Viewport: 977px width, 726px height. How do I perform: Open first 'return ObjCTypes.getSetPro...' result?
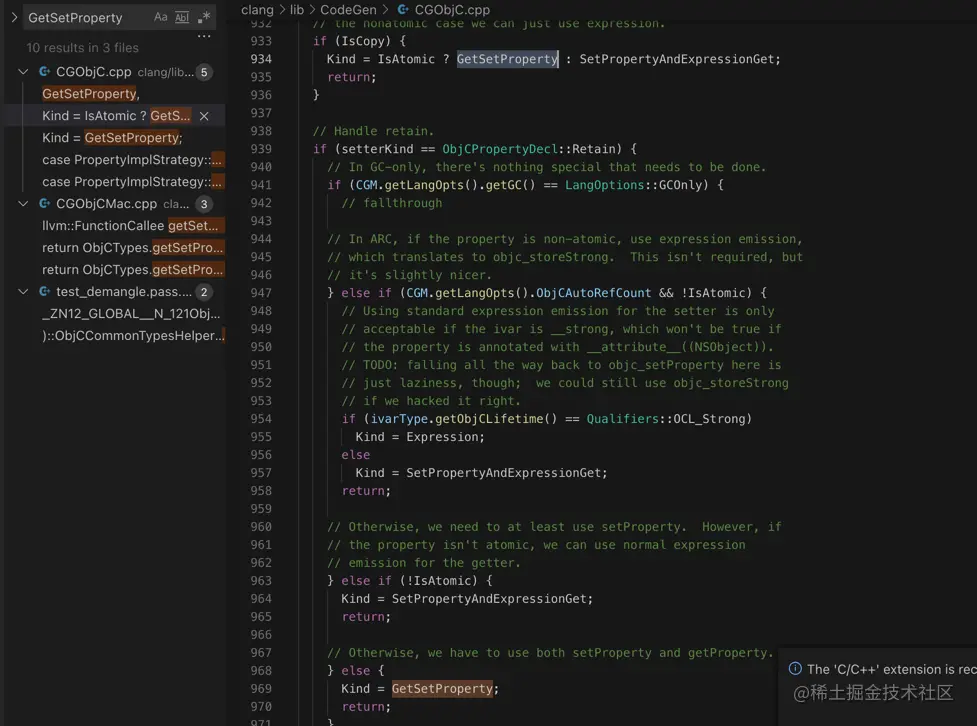(x=115, y=248)
